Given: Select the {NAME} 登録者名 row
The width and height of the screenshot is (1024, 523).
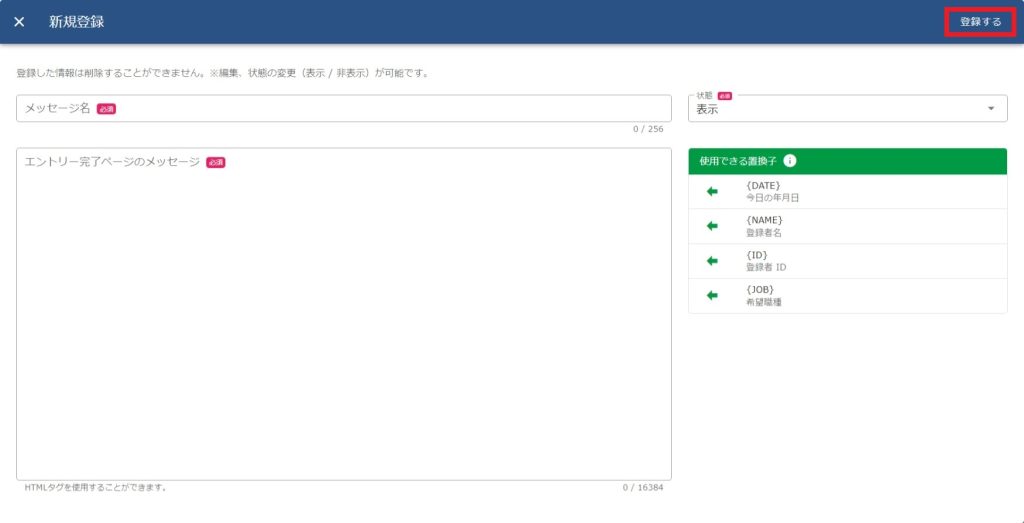Looking at the screenshot, I should tap(850, 226).
